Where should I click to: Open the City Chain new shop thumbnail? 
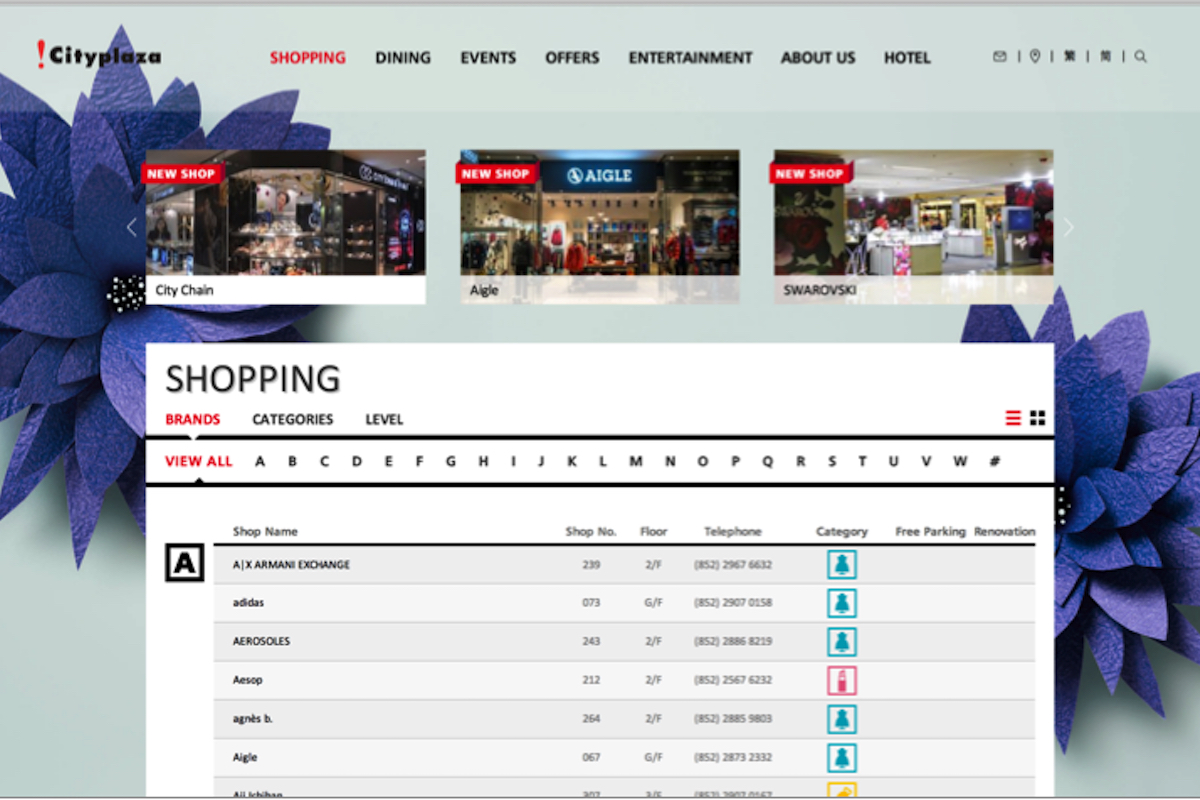[286, 227]
